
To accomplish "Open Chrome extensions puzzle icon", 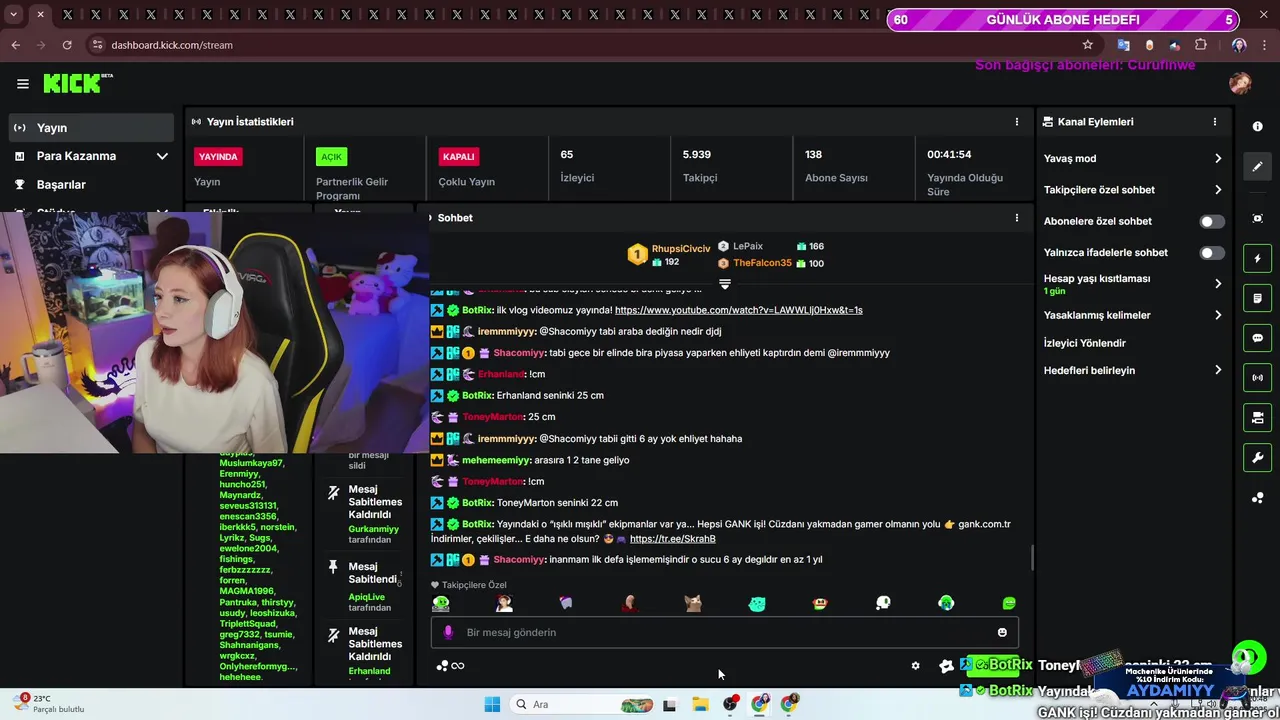I will (x=1201, y=45).
